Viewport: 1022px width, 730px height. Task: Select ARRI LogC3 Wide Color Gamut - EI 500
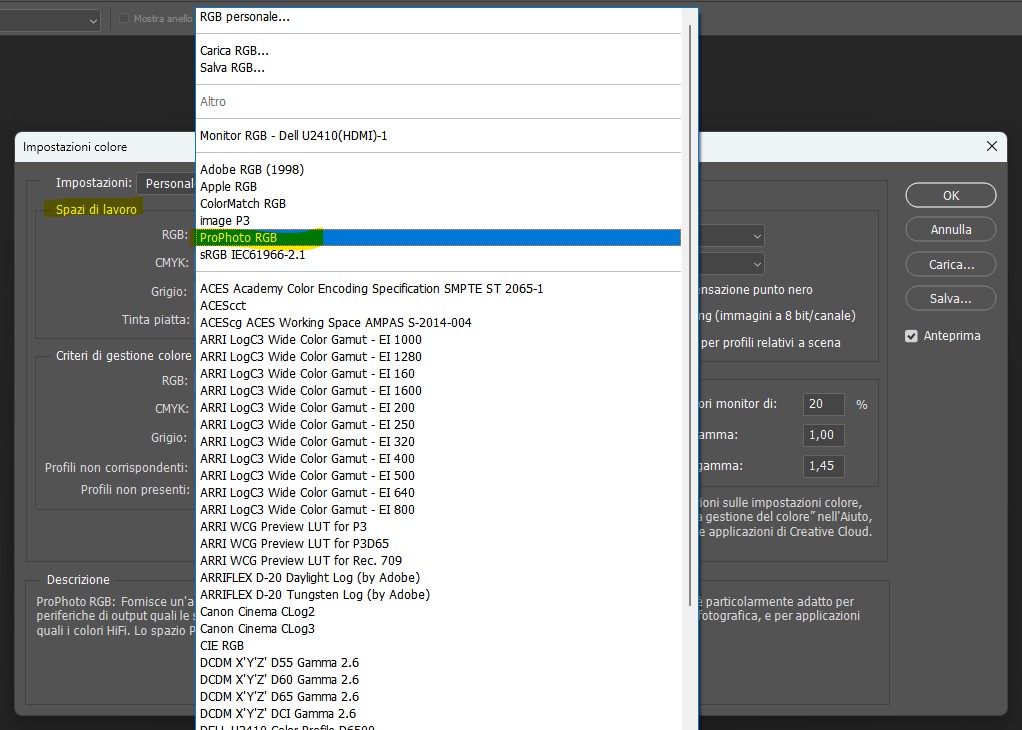(438, 474)
